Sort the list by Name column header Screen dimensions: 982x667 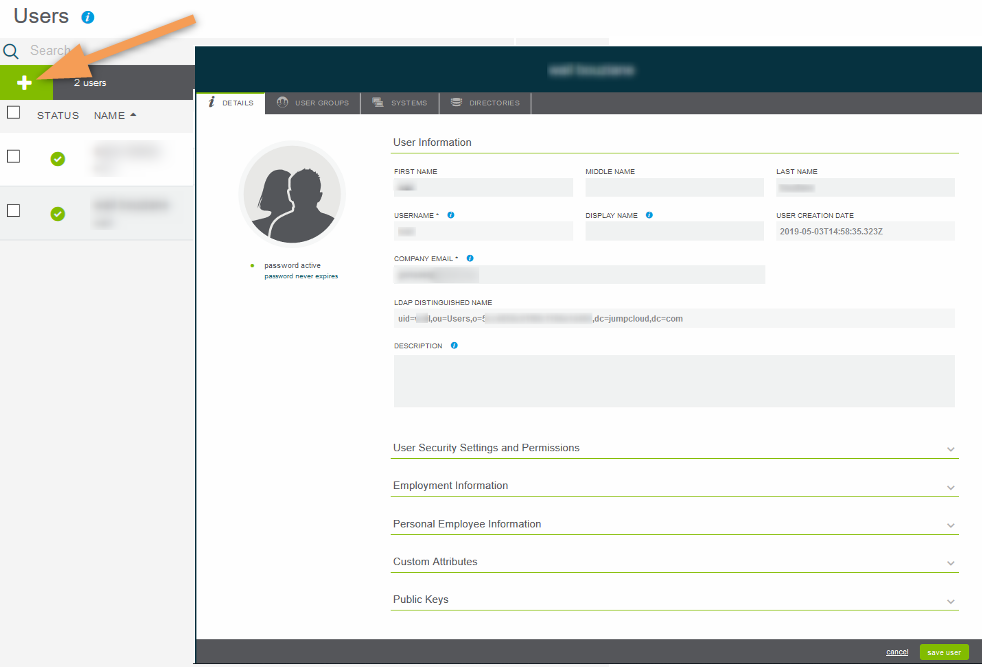coord(110,115)
